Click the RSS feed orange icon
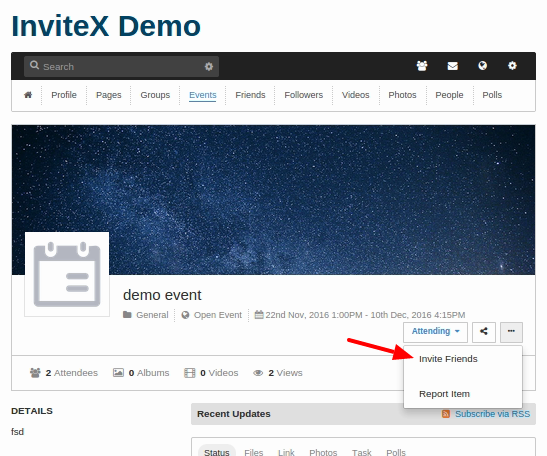Screen dimensions: 547x456 (445, 414)
